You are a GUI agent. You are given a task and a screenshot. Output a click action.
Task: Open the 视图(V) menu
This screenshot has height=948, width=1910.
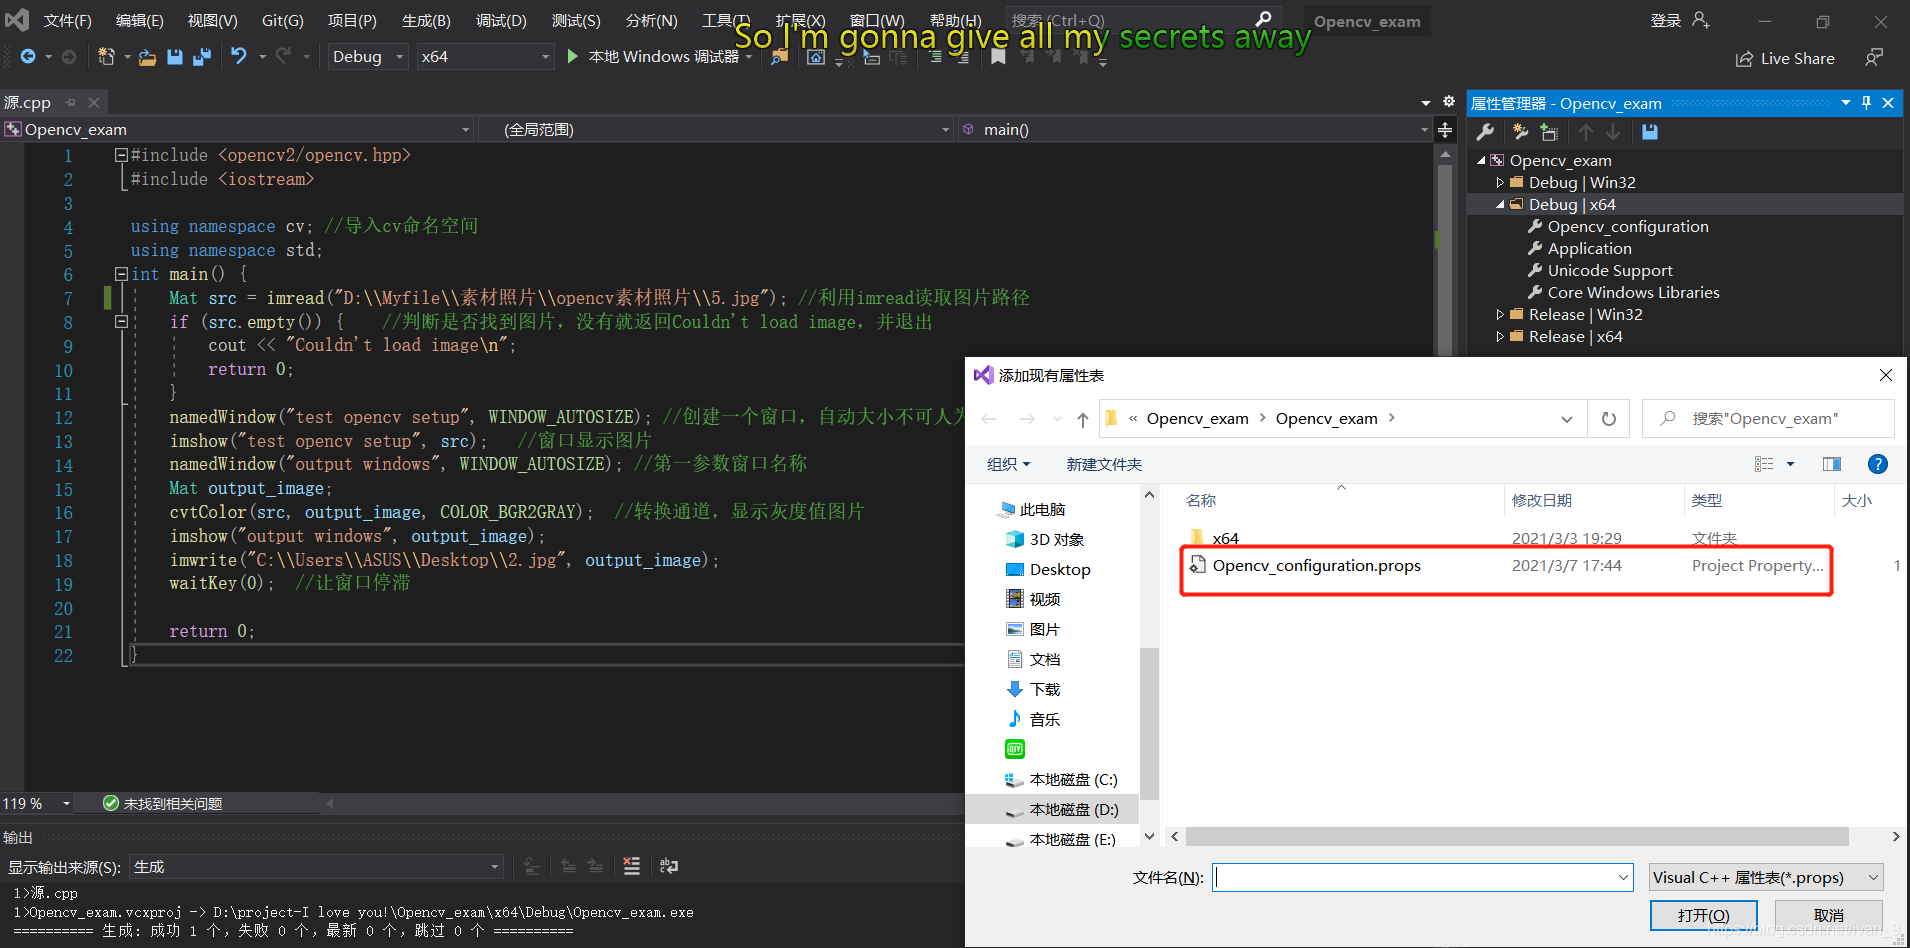tap(212, 21)
